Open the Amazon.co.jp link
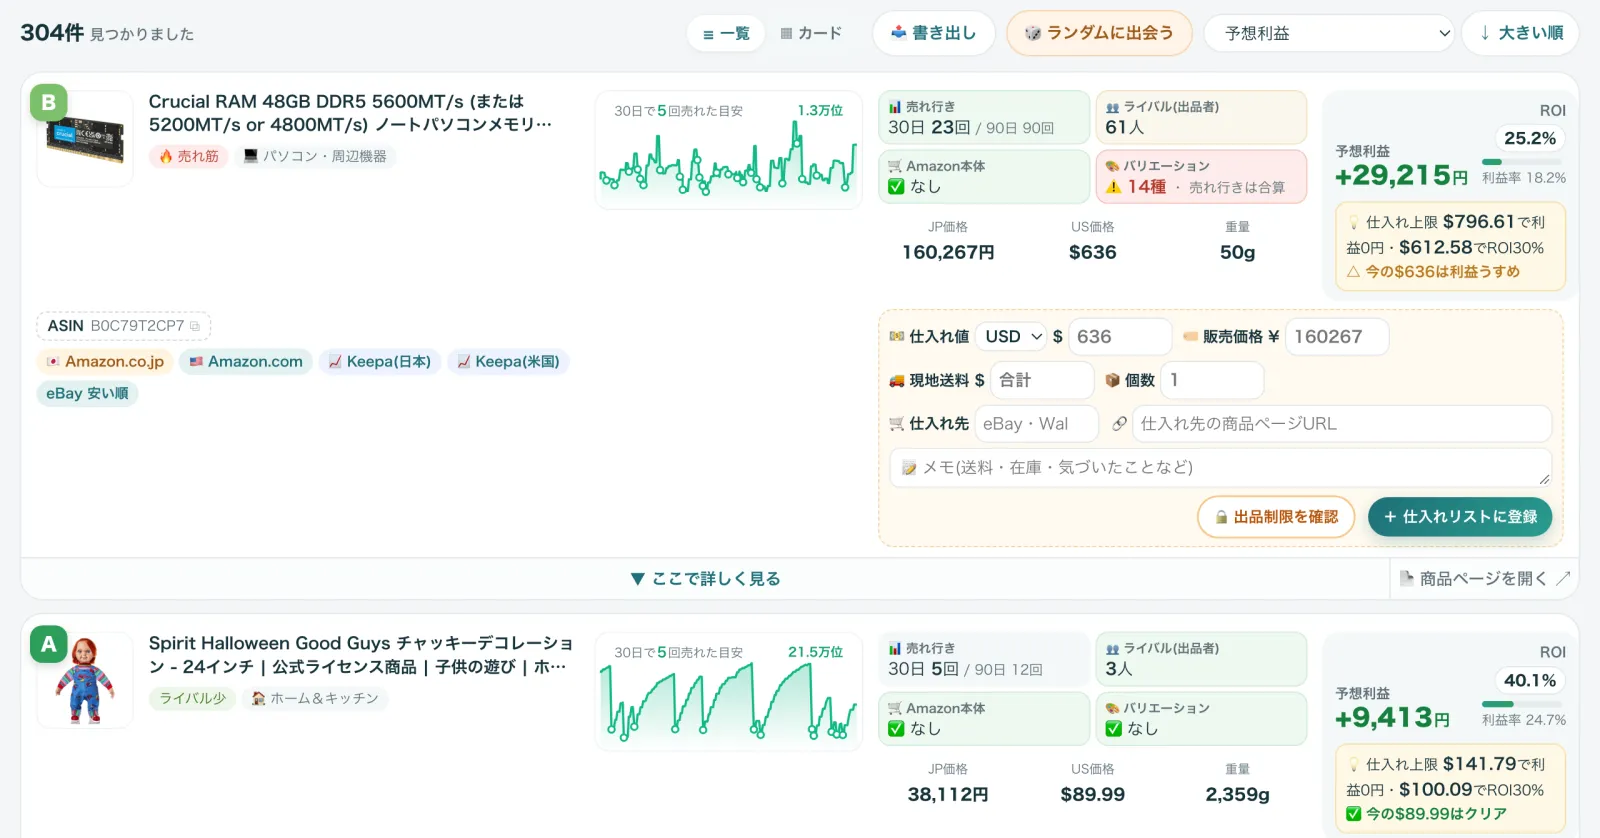1600x838 pixels. (105, 361)
